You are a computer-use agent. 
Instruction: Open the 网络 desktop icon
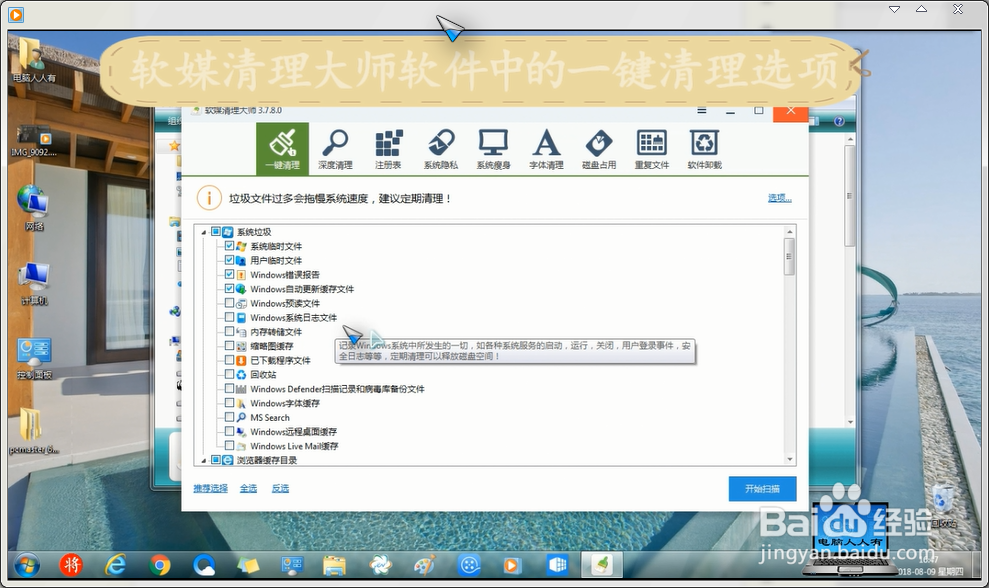[x=33, y=208]
